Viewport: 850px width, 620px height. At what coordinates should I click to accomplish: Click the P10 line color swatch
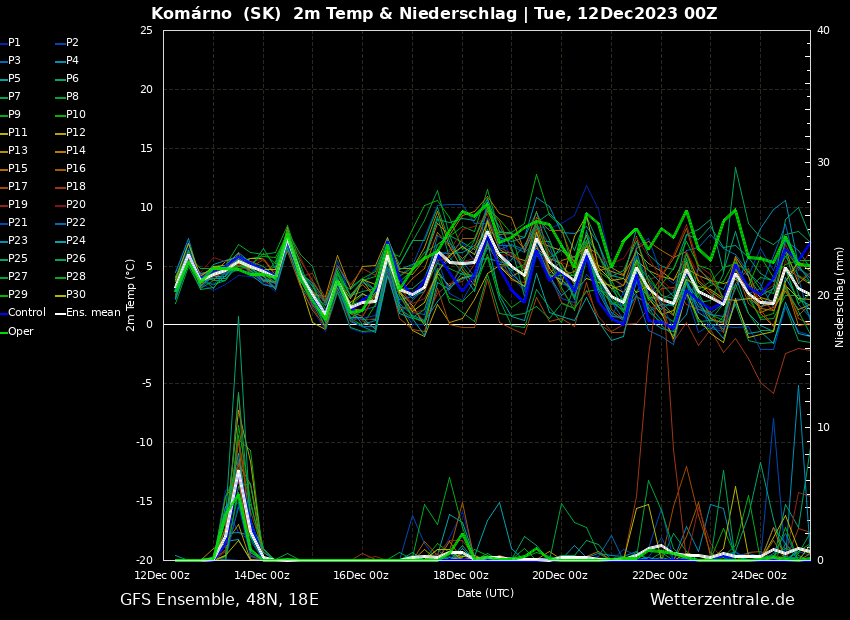(60, 115)
